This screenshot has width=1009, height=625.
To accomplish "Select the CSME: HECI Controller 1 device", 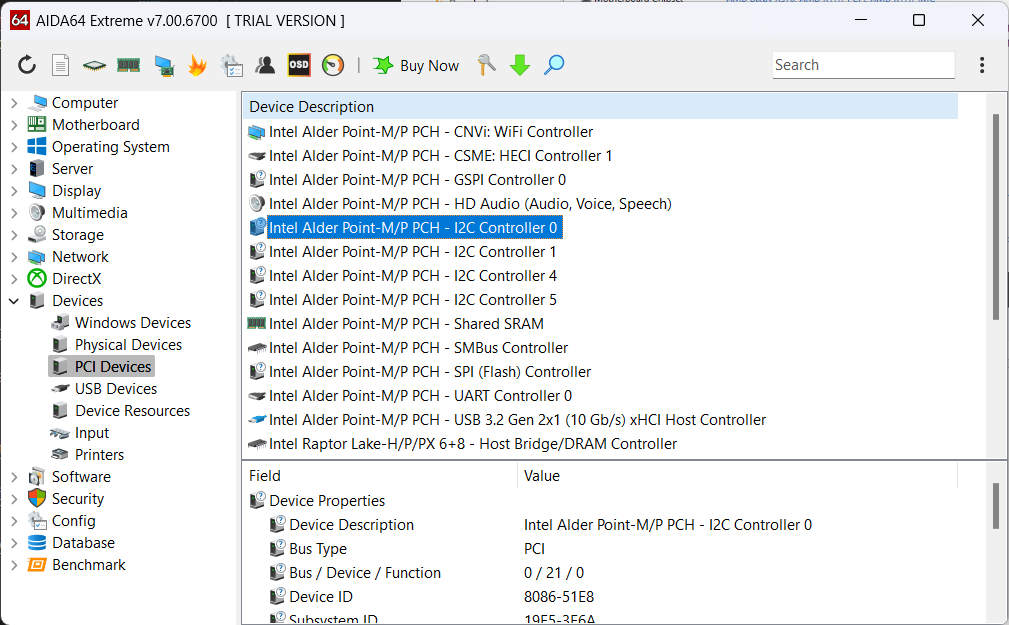I will click(x=440, y=156).
